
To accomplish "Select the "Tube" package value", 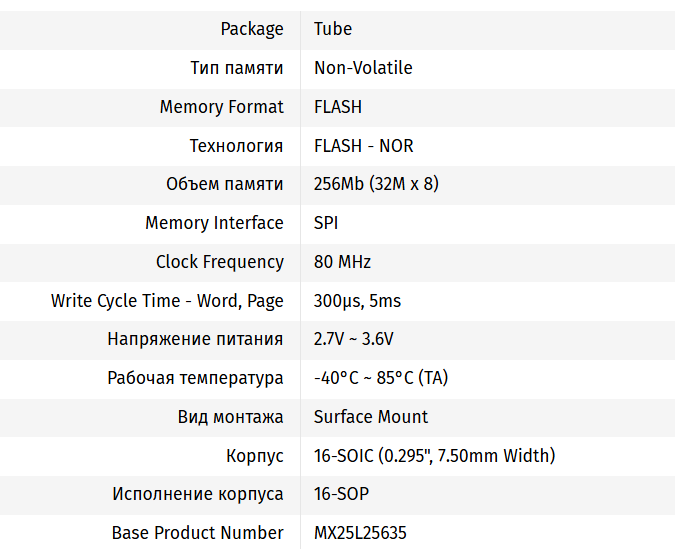I will point(333,29).
